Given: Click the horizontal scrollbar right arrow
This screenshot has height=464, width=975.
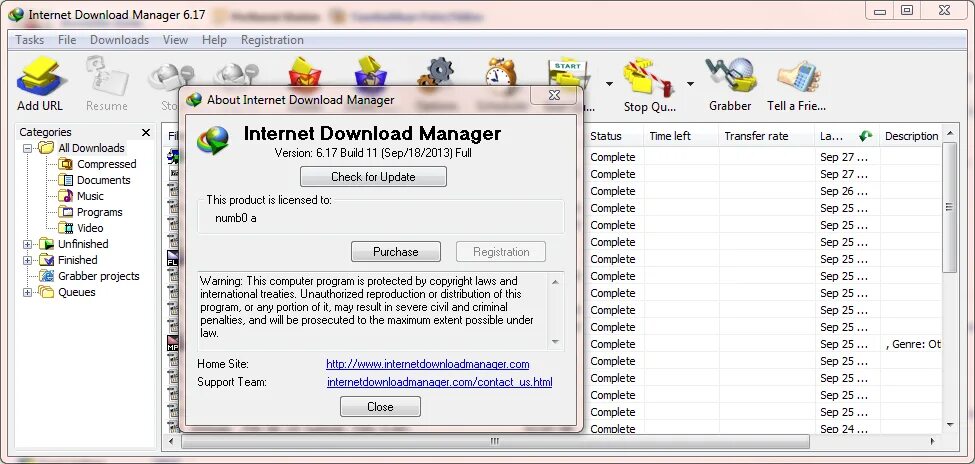Looking at the screenshot, I should coord(933,441).
